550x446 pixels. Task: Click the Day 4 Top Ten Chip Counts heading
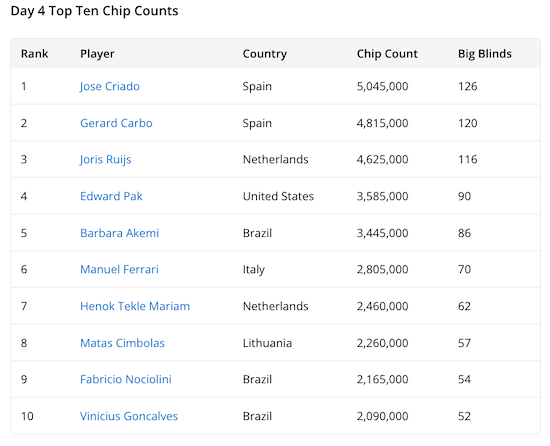coord(94,11)
